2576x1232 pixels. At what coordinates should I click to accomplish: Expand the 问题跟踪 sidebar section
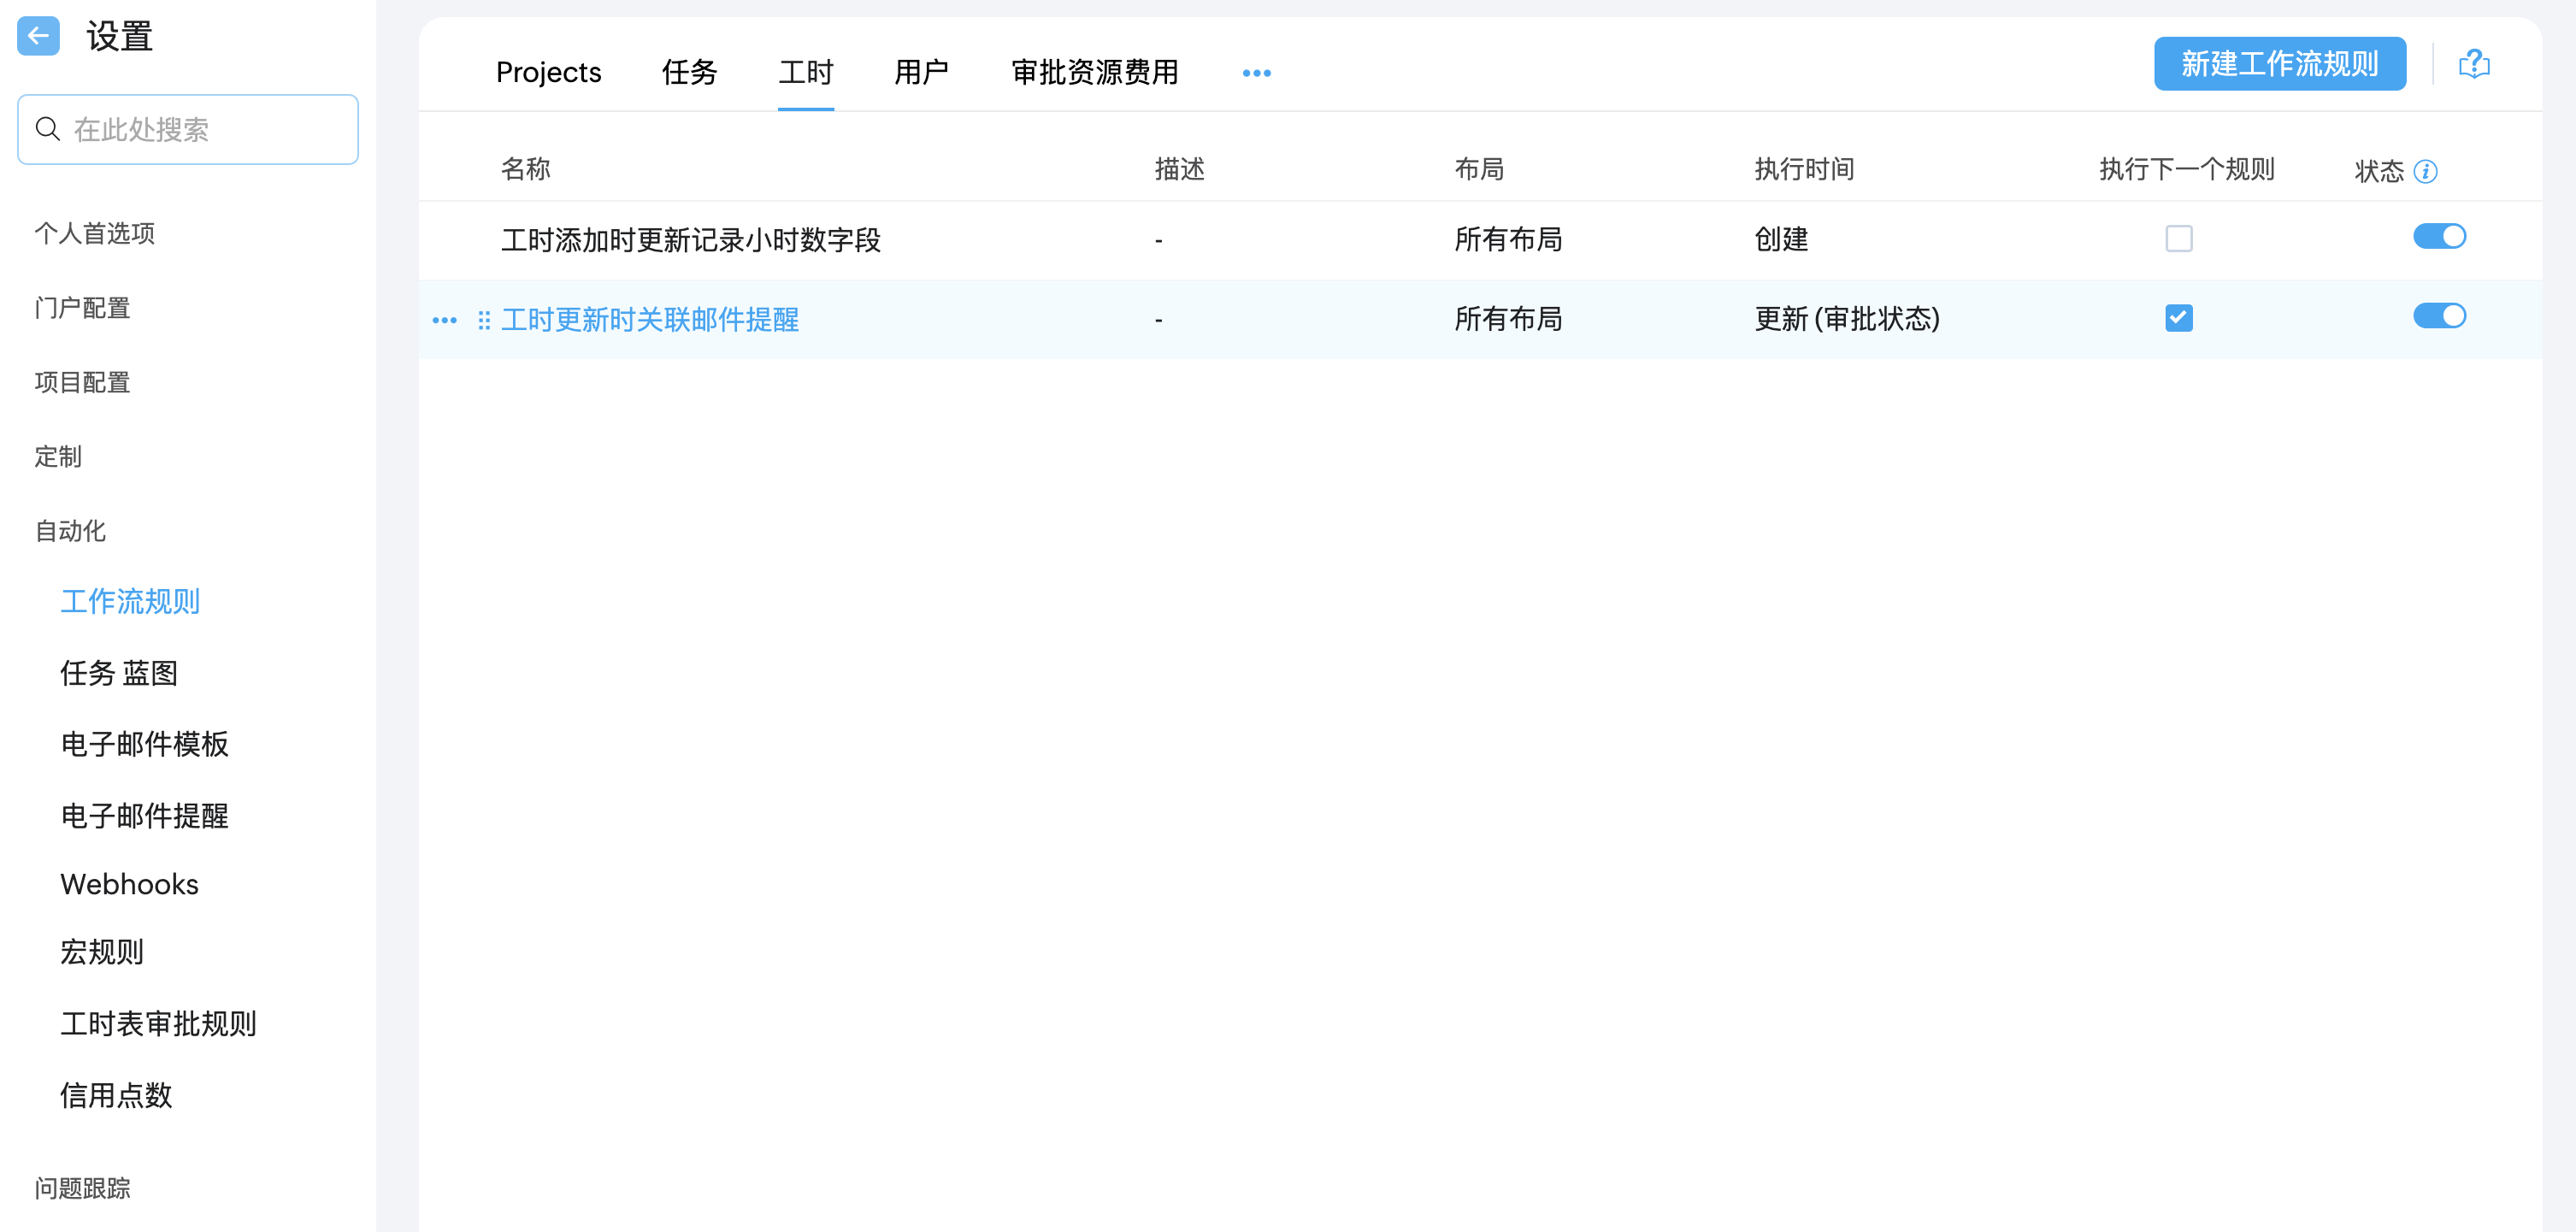click(x=82, y=1188)
